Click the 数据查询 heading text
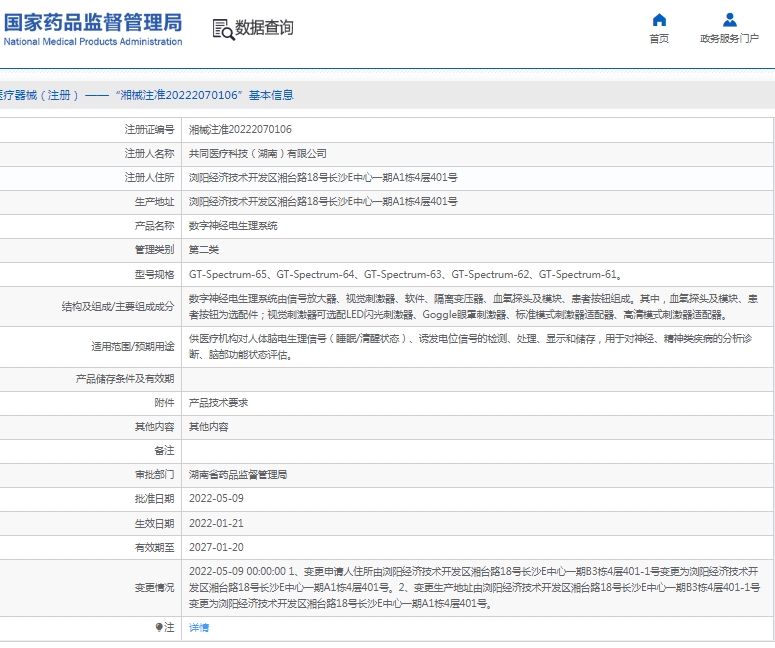The height and width of the screenshot is (648, 775). tap(264, 28)
